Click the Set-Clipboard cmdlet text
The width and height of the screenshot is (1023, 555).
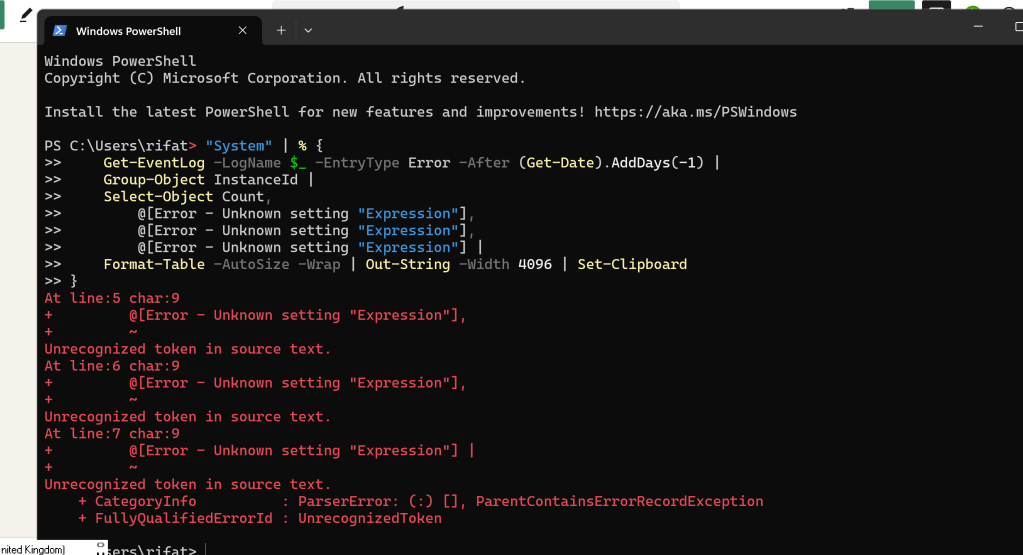click(632, 264)
